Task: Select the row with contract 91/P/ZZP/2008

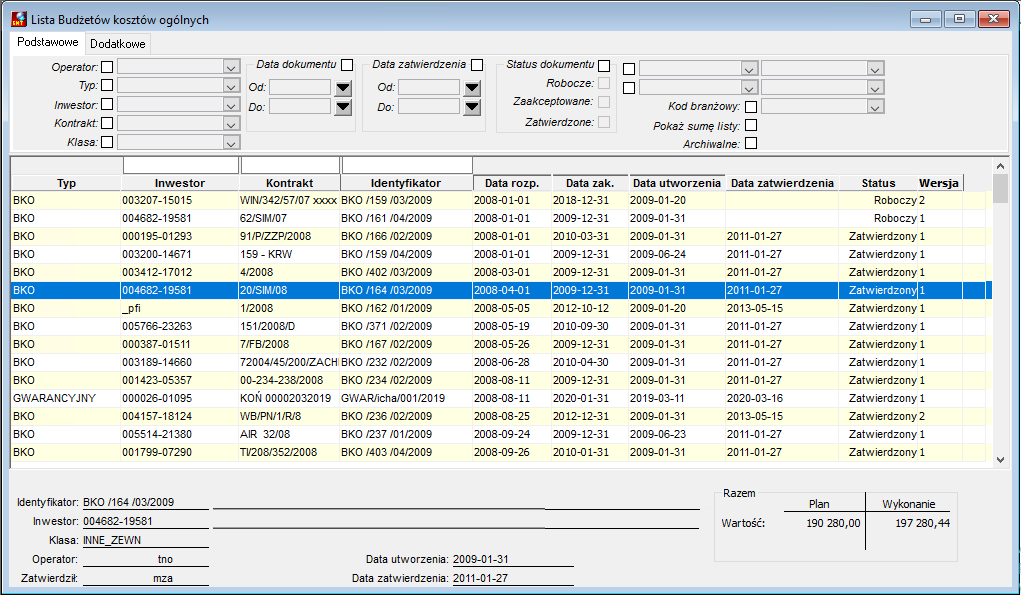Action: (x=501, y=236)
